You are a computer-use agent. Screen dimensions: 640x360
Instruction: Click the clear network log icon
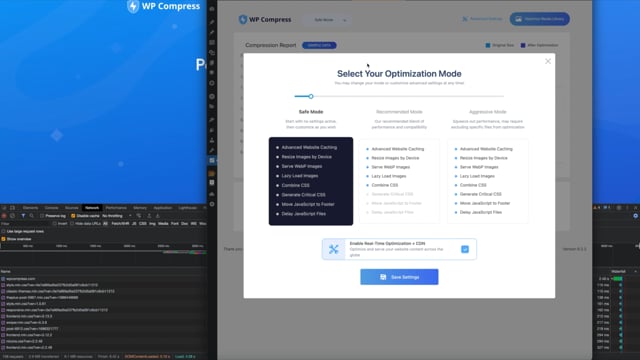13,216
